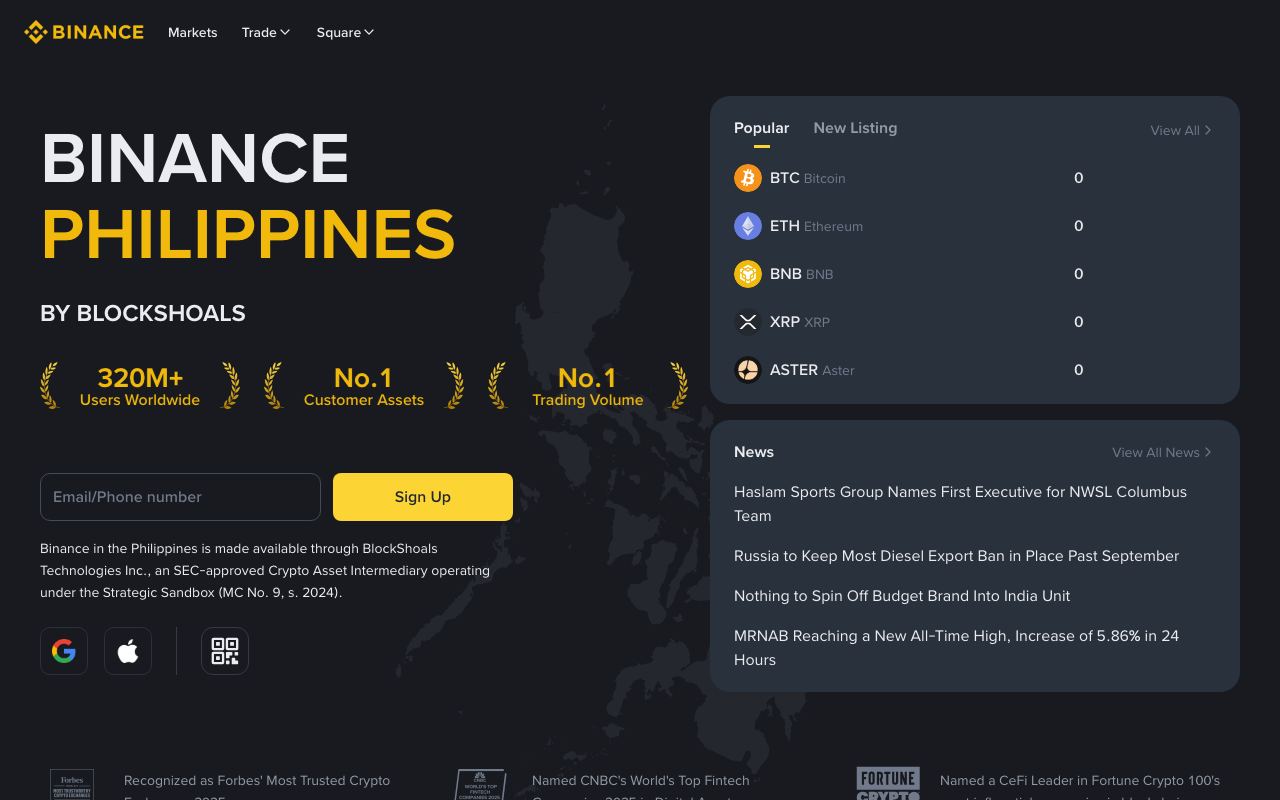Click the 320M+ Users Worldwide badge

click(x=140, y=386)
